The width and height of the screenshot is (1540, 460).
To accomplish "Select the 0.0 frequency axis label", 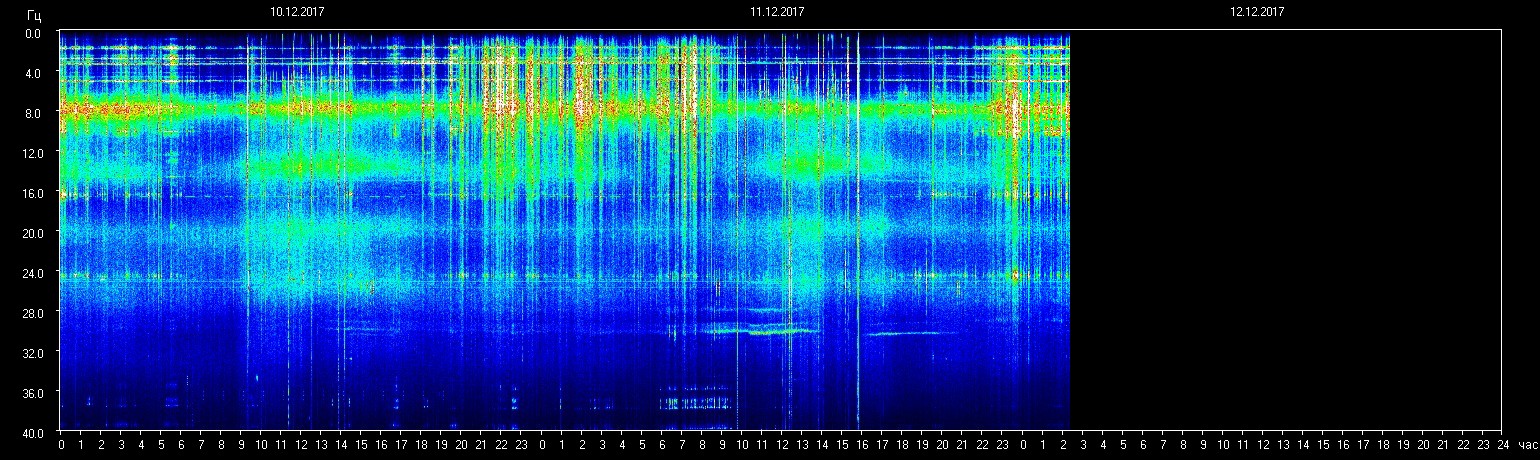I will click(x=34, y=33).
